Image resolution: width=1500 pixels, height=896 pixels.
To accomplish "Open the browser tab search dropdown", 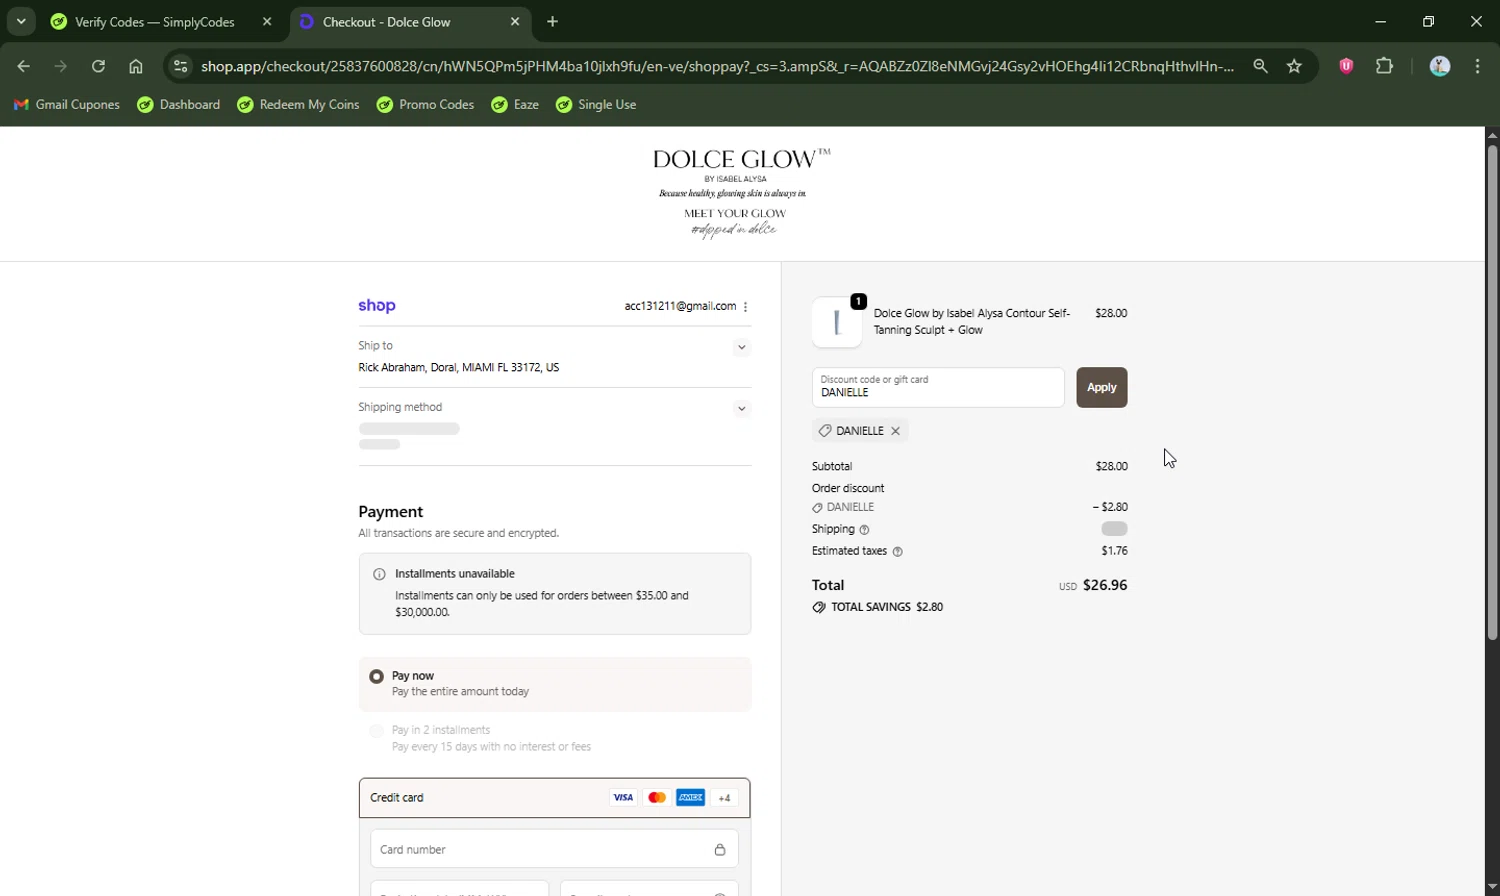I will [x=21, y=21].
